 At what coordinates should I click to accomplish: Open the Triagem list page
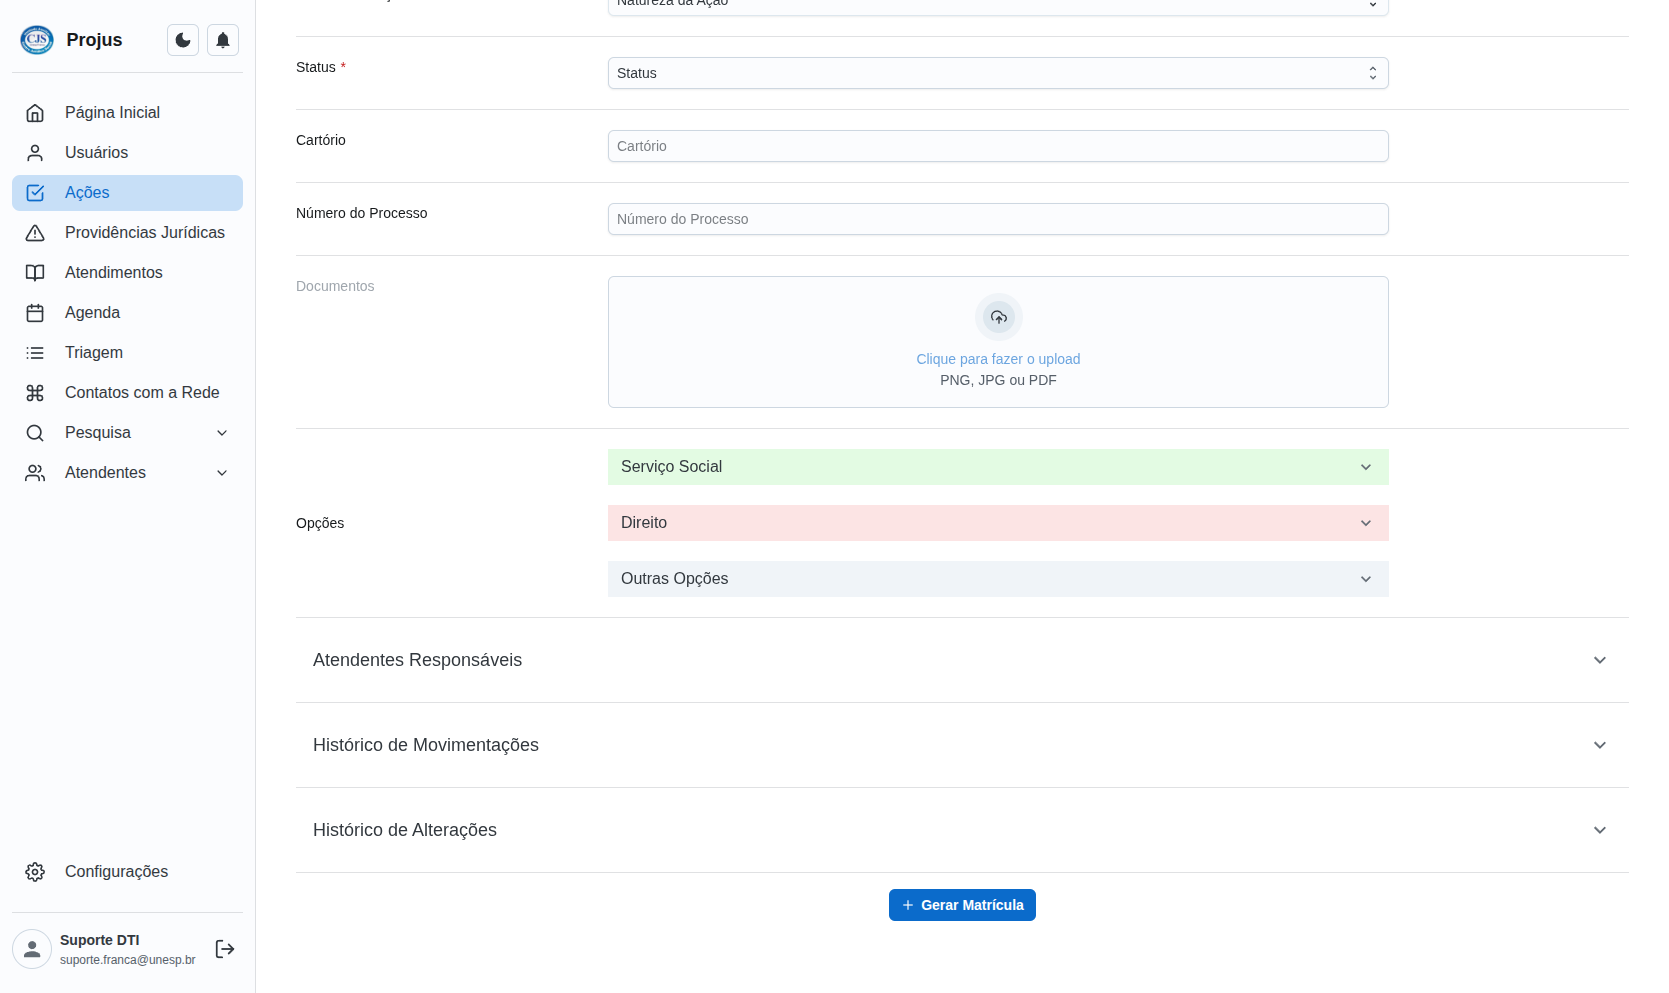94,353
